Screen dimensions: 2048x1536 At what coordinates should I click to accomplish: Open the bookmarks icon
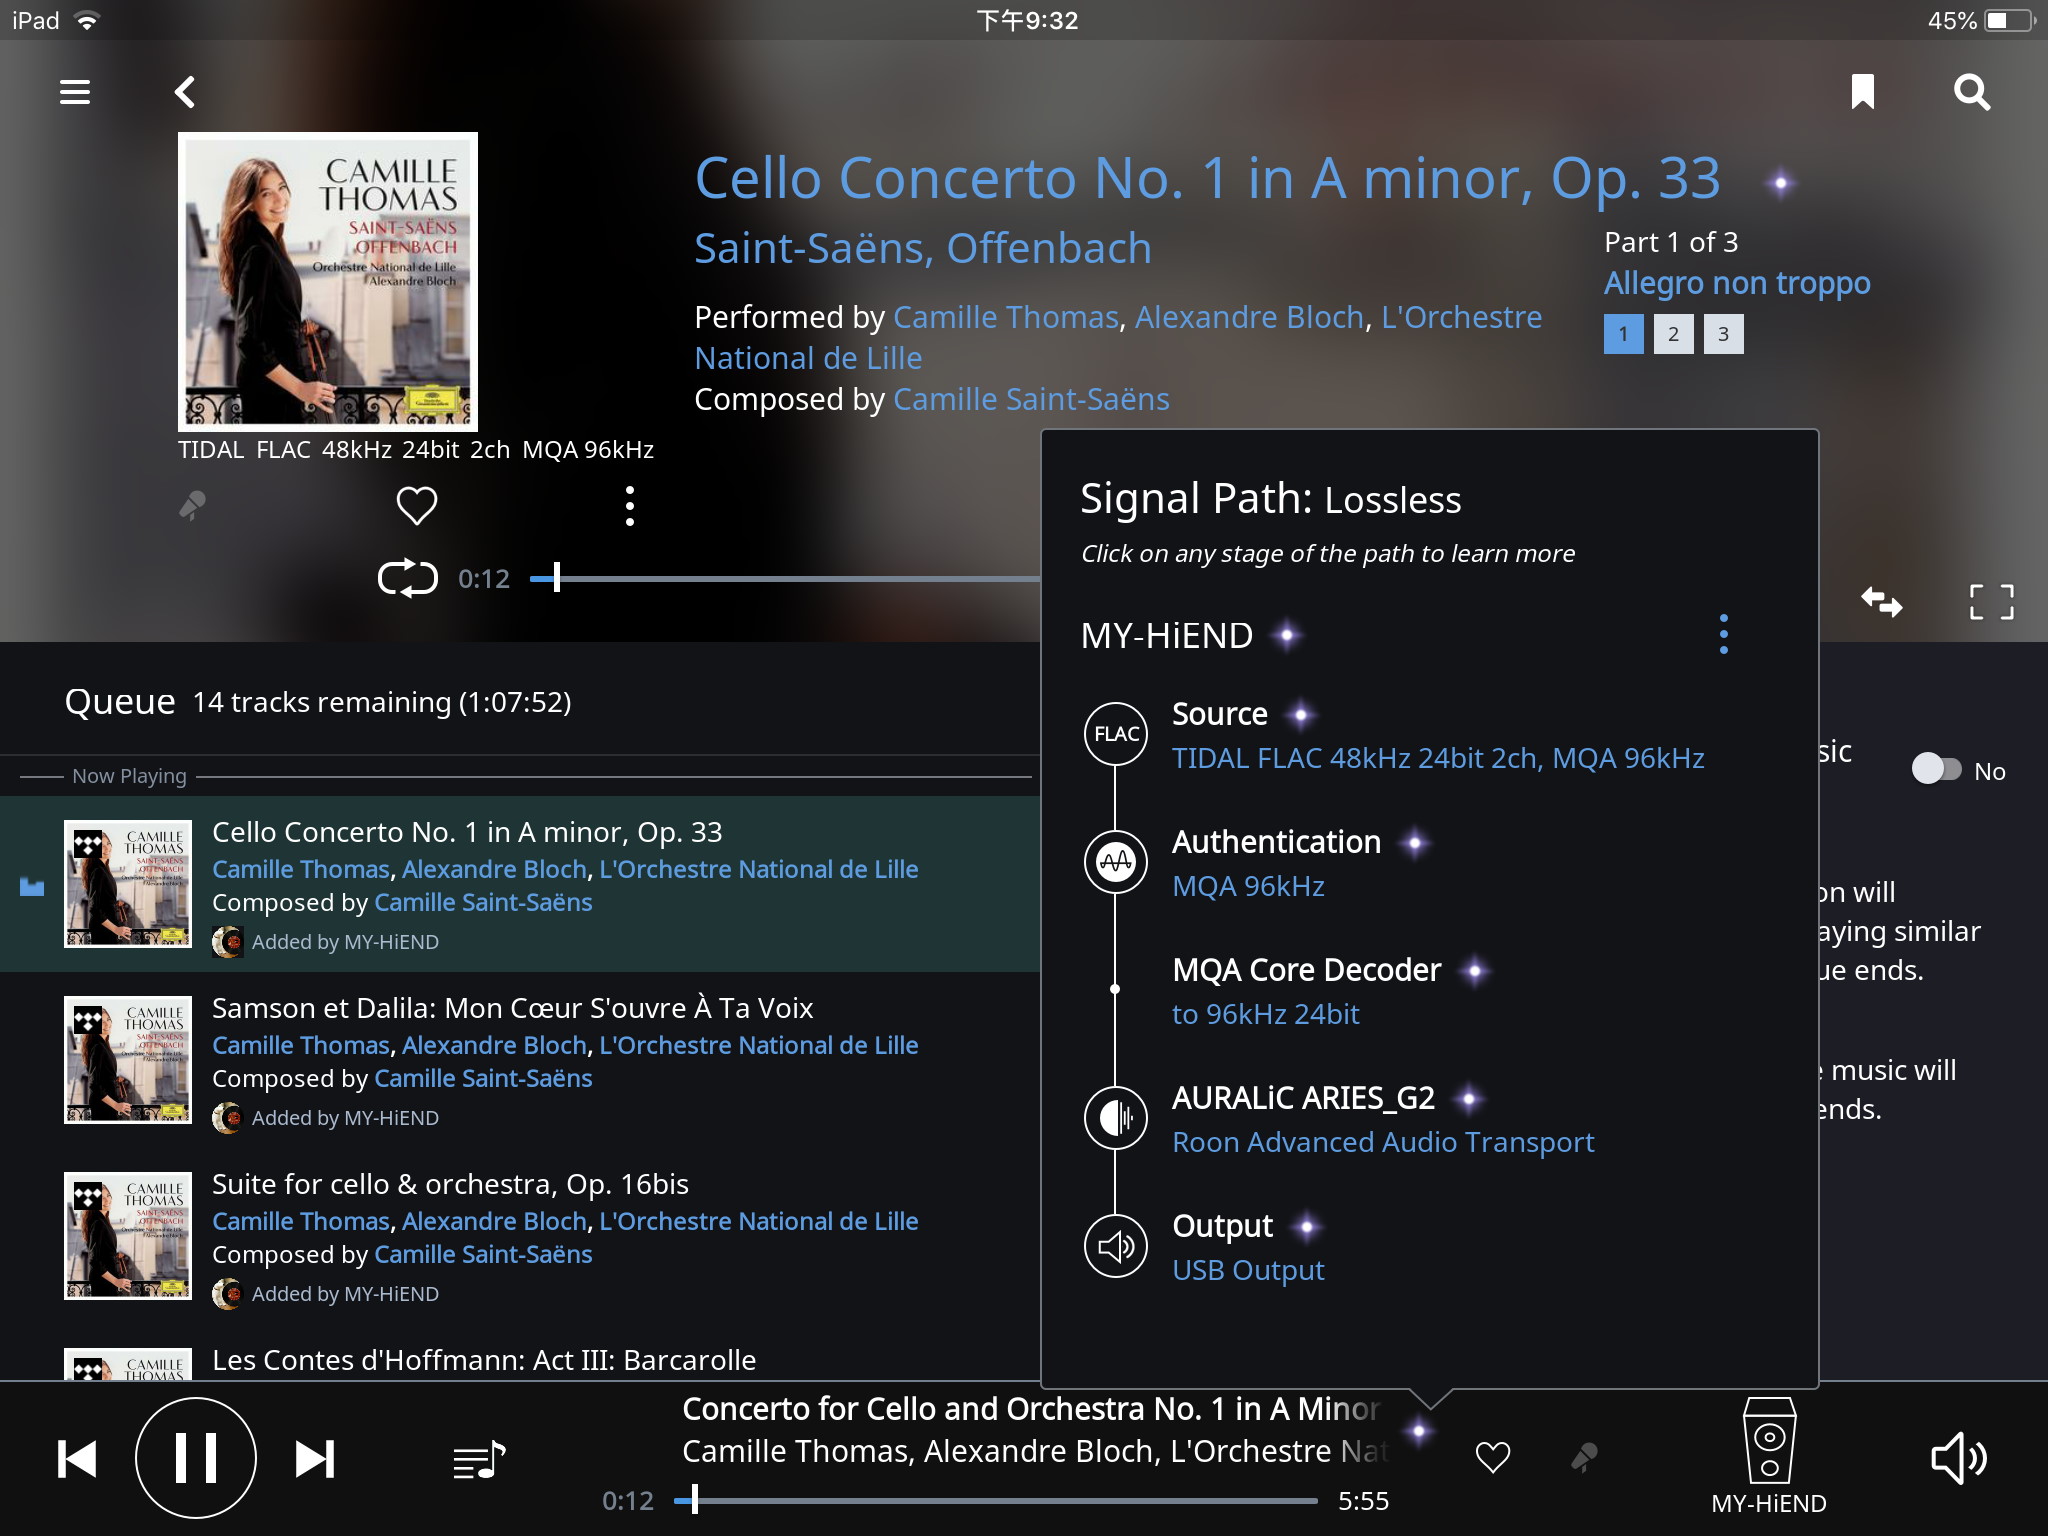point(1863,92)
